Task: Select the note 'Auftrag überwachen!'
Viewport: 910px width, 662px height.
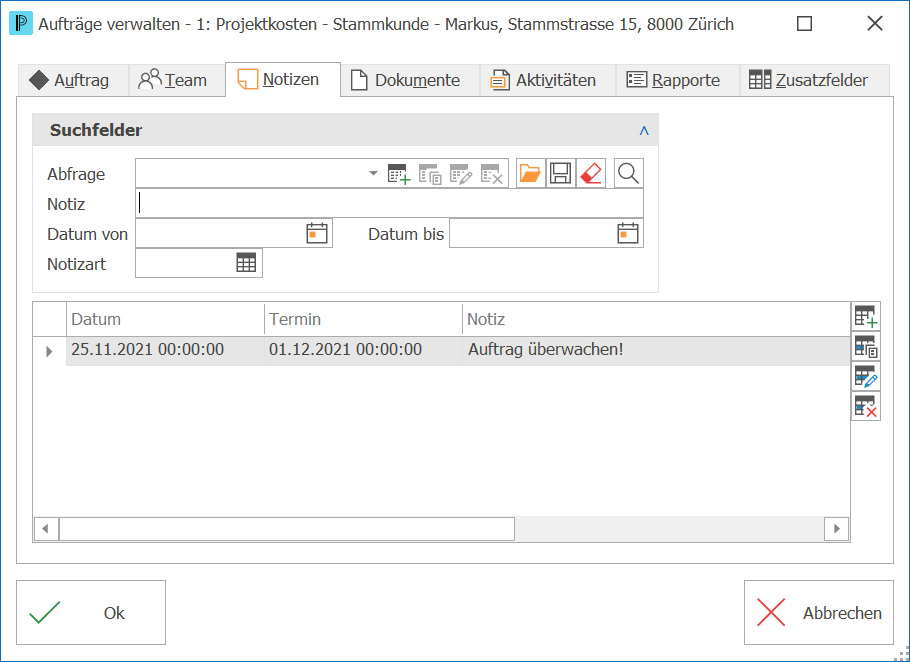Action: point(546,350)
